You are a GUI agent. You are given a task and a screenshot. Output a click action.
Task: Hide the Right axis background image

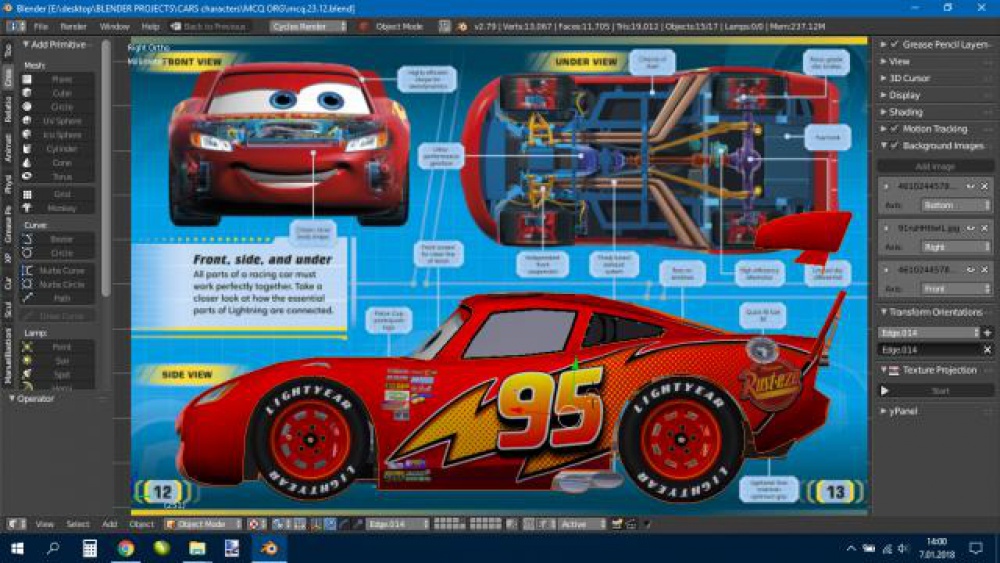970,228
